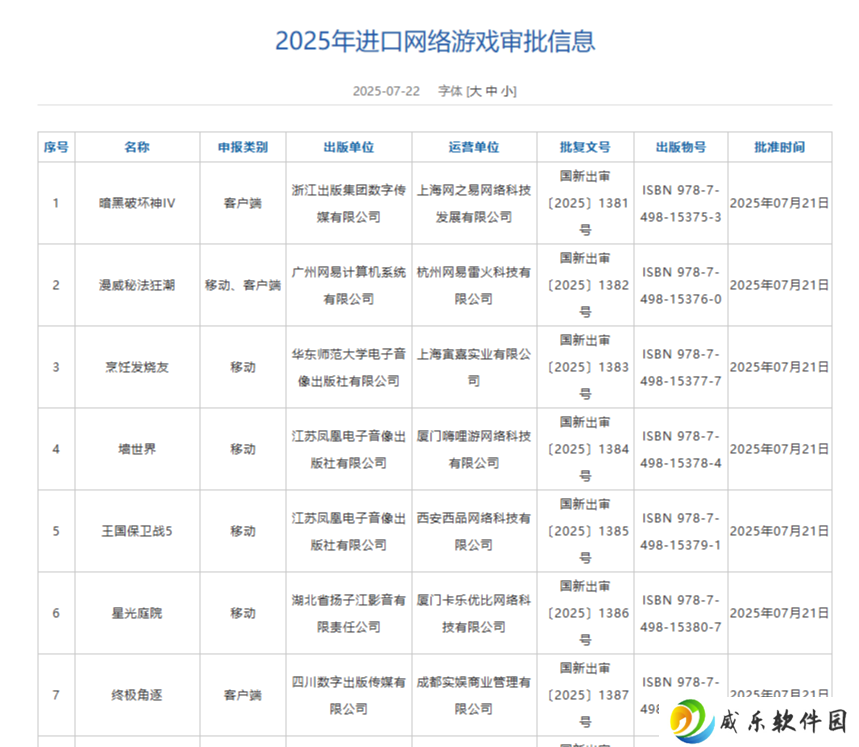Select medium font size 中
Image resolution: width=859 pixels, height=747 pixels.
click(491, 91)
